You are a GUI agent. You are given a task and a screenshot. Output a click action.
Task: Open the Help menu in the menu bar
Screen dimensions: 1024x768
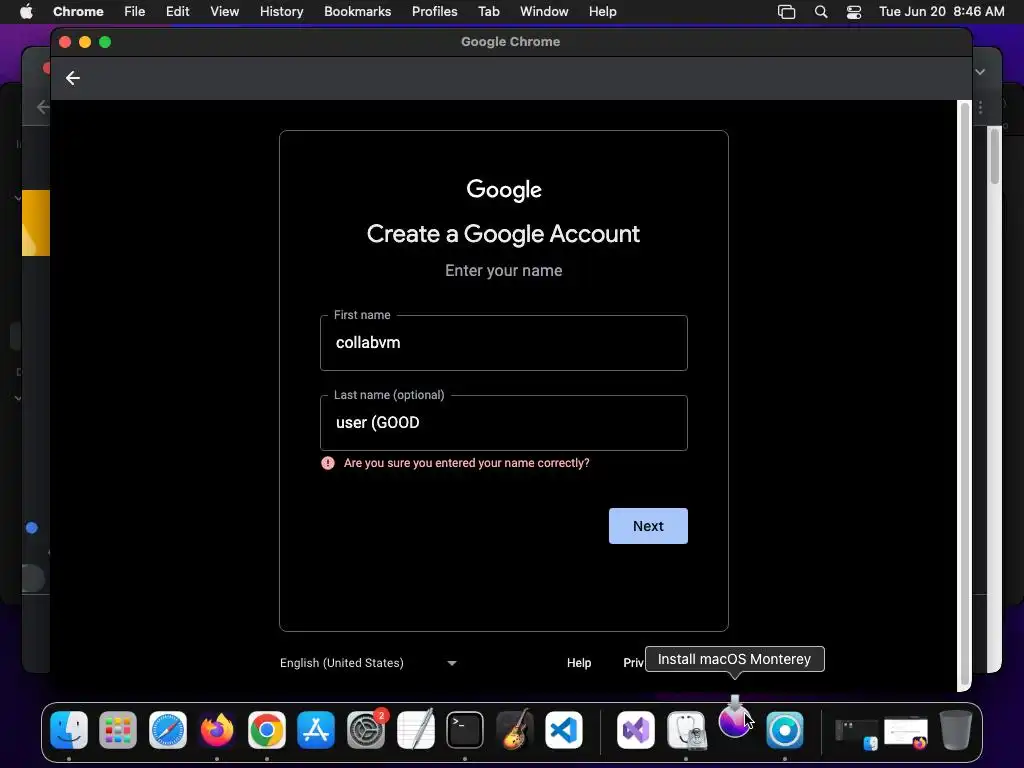click(x=602, y=12)
